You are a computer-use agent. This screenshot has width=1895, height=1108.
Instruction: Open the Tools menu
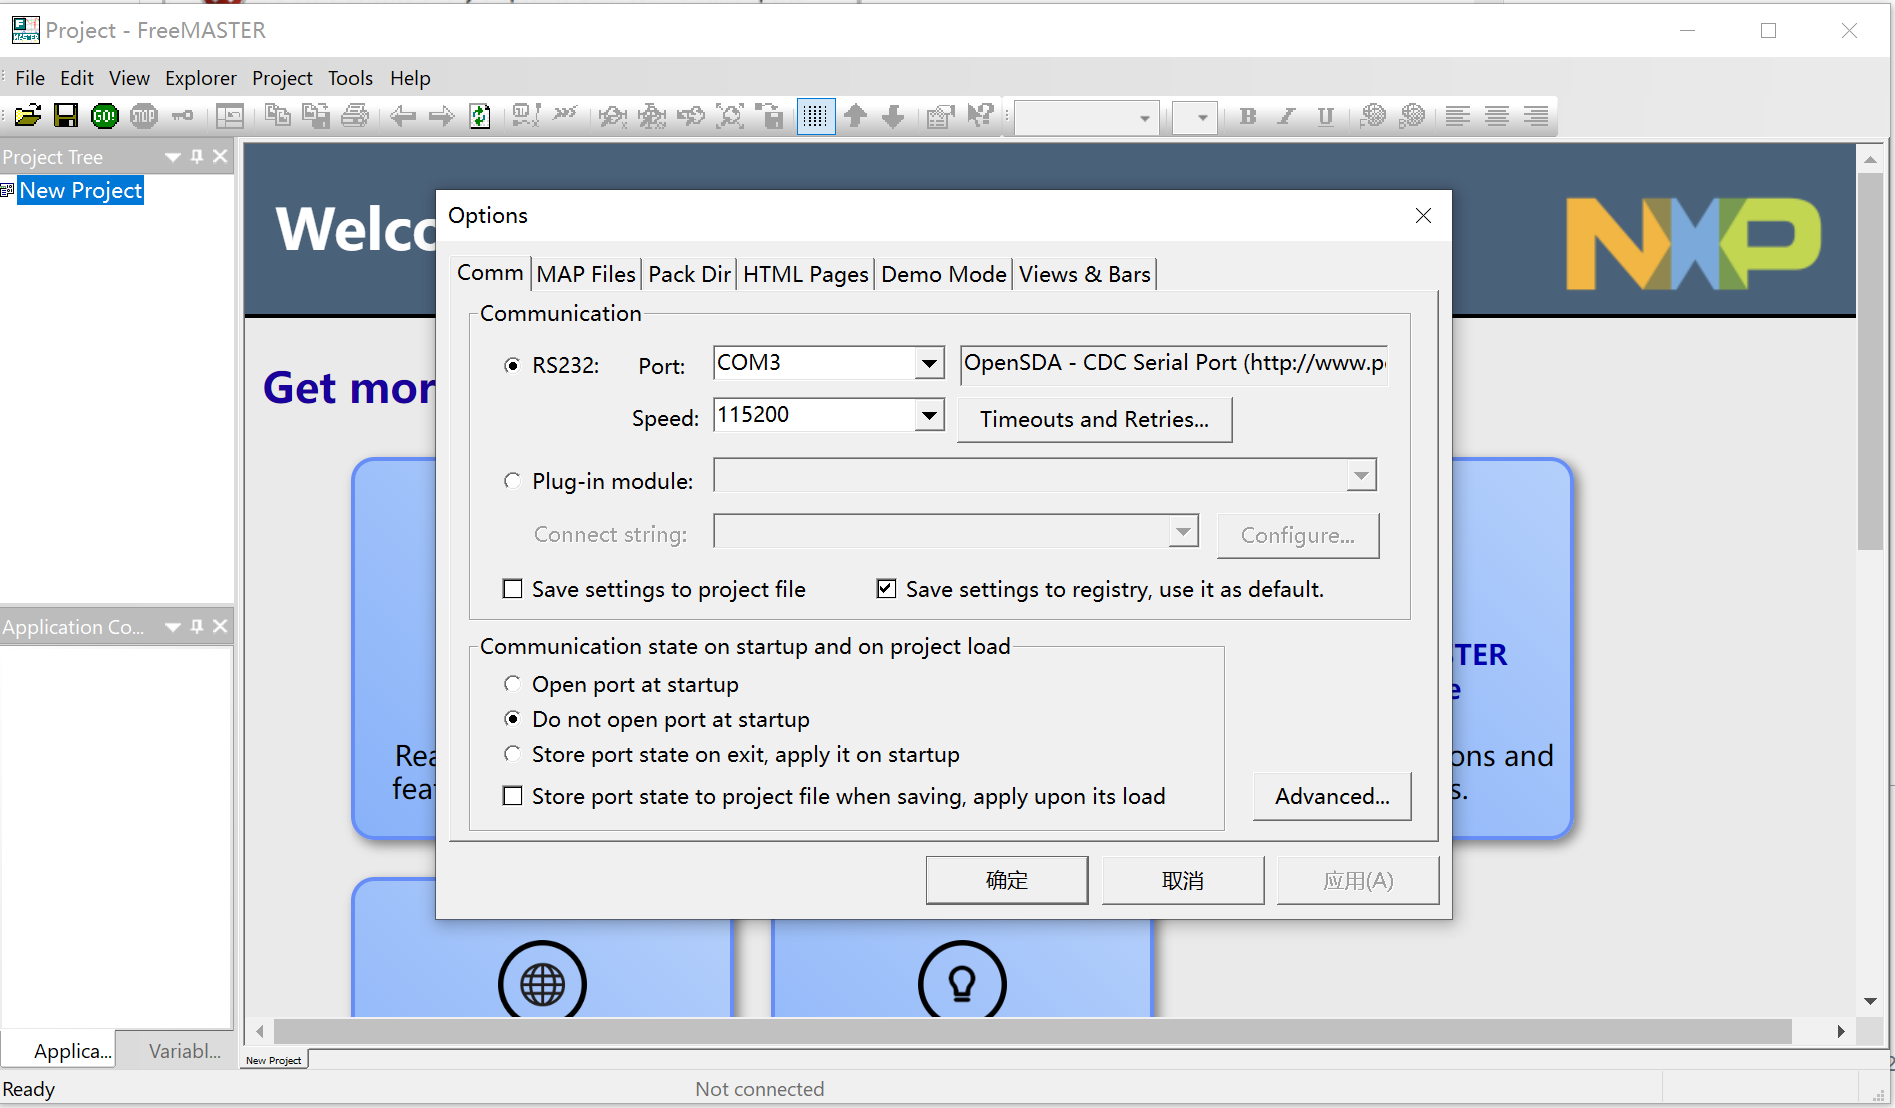[x=350, y=78]
